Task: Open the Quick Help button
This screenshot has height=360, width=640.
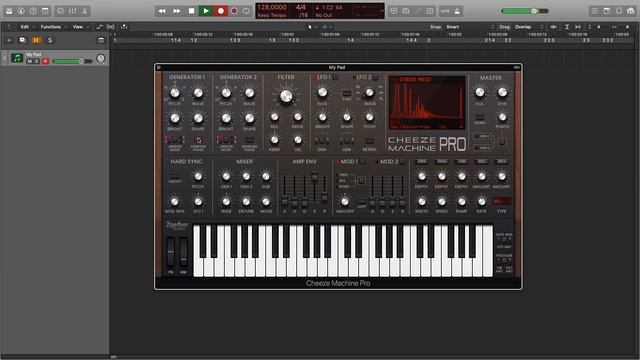Action: pos(33,11)
